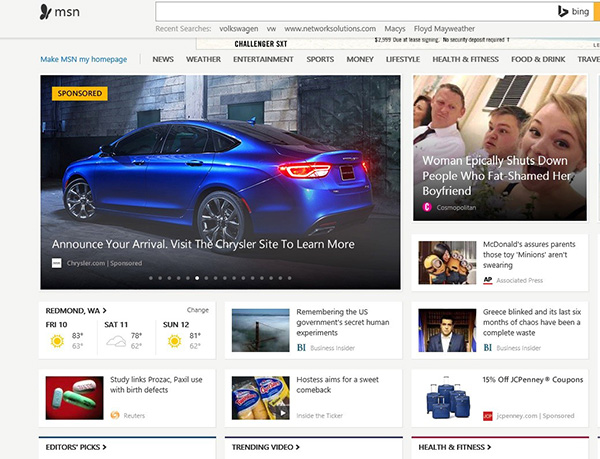Open 15% Off JCPenney Coupons link
600x459 pixels.
(x=533, y=380)
